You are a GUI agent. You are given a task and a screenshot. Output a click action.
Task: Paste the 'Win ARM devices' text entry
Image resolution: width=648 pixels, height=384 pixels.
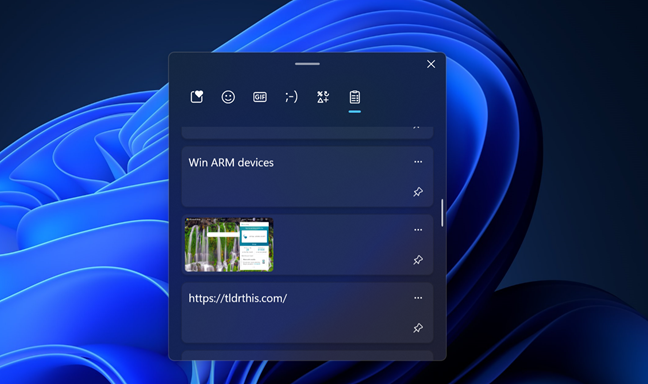[x=231, y=163]
